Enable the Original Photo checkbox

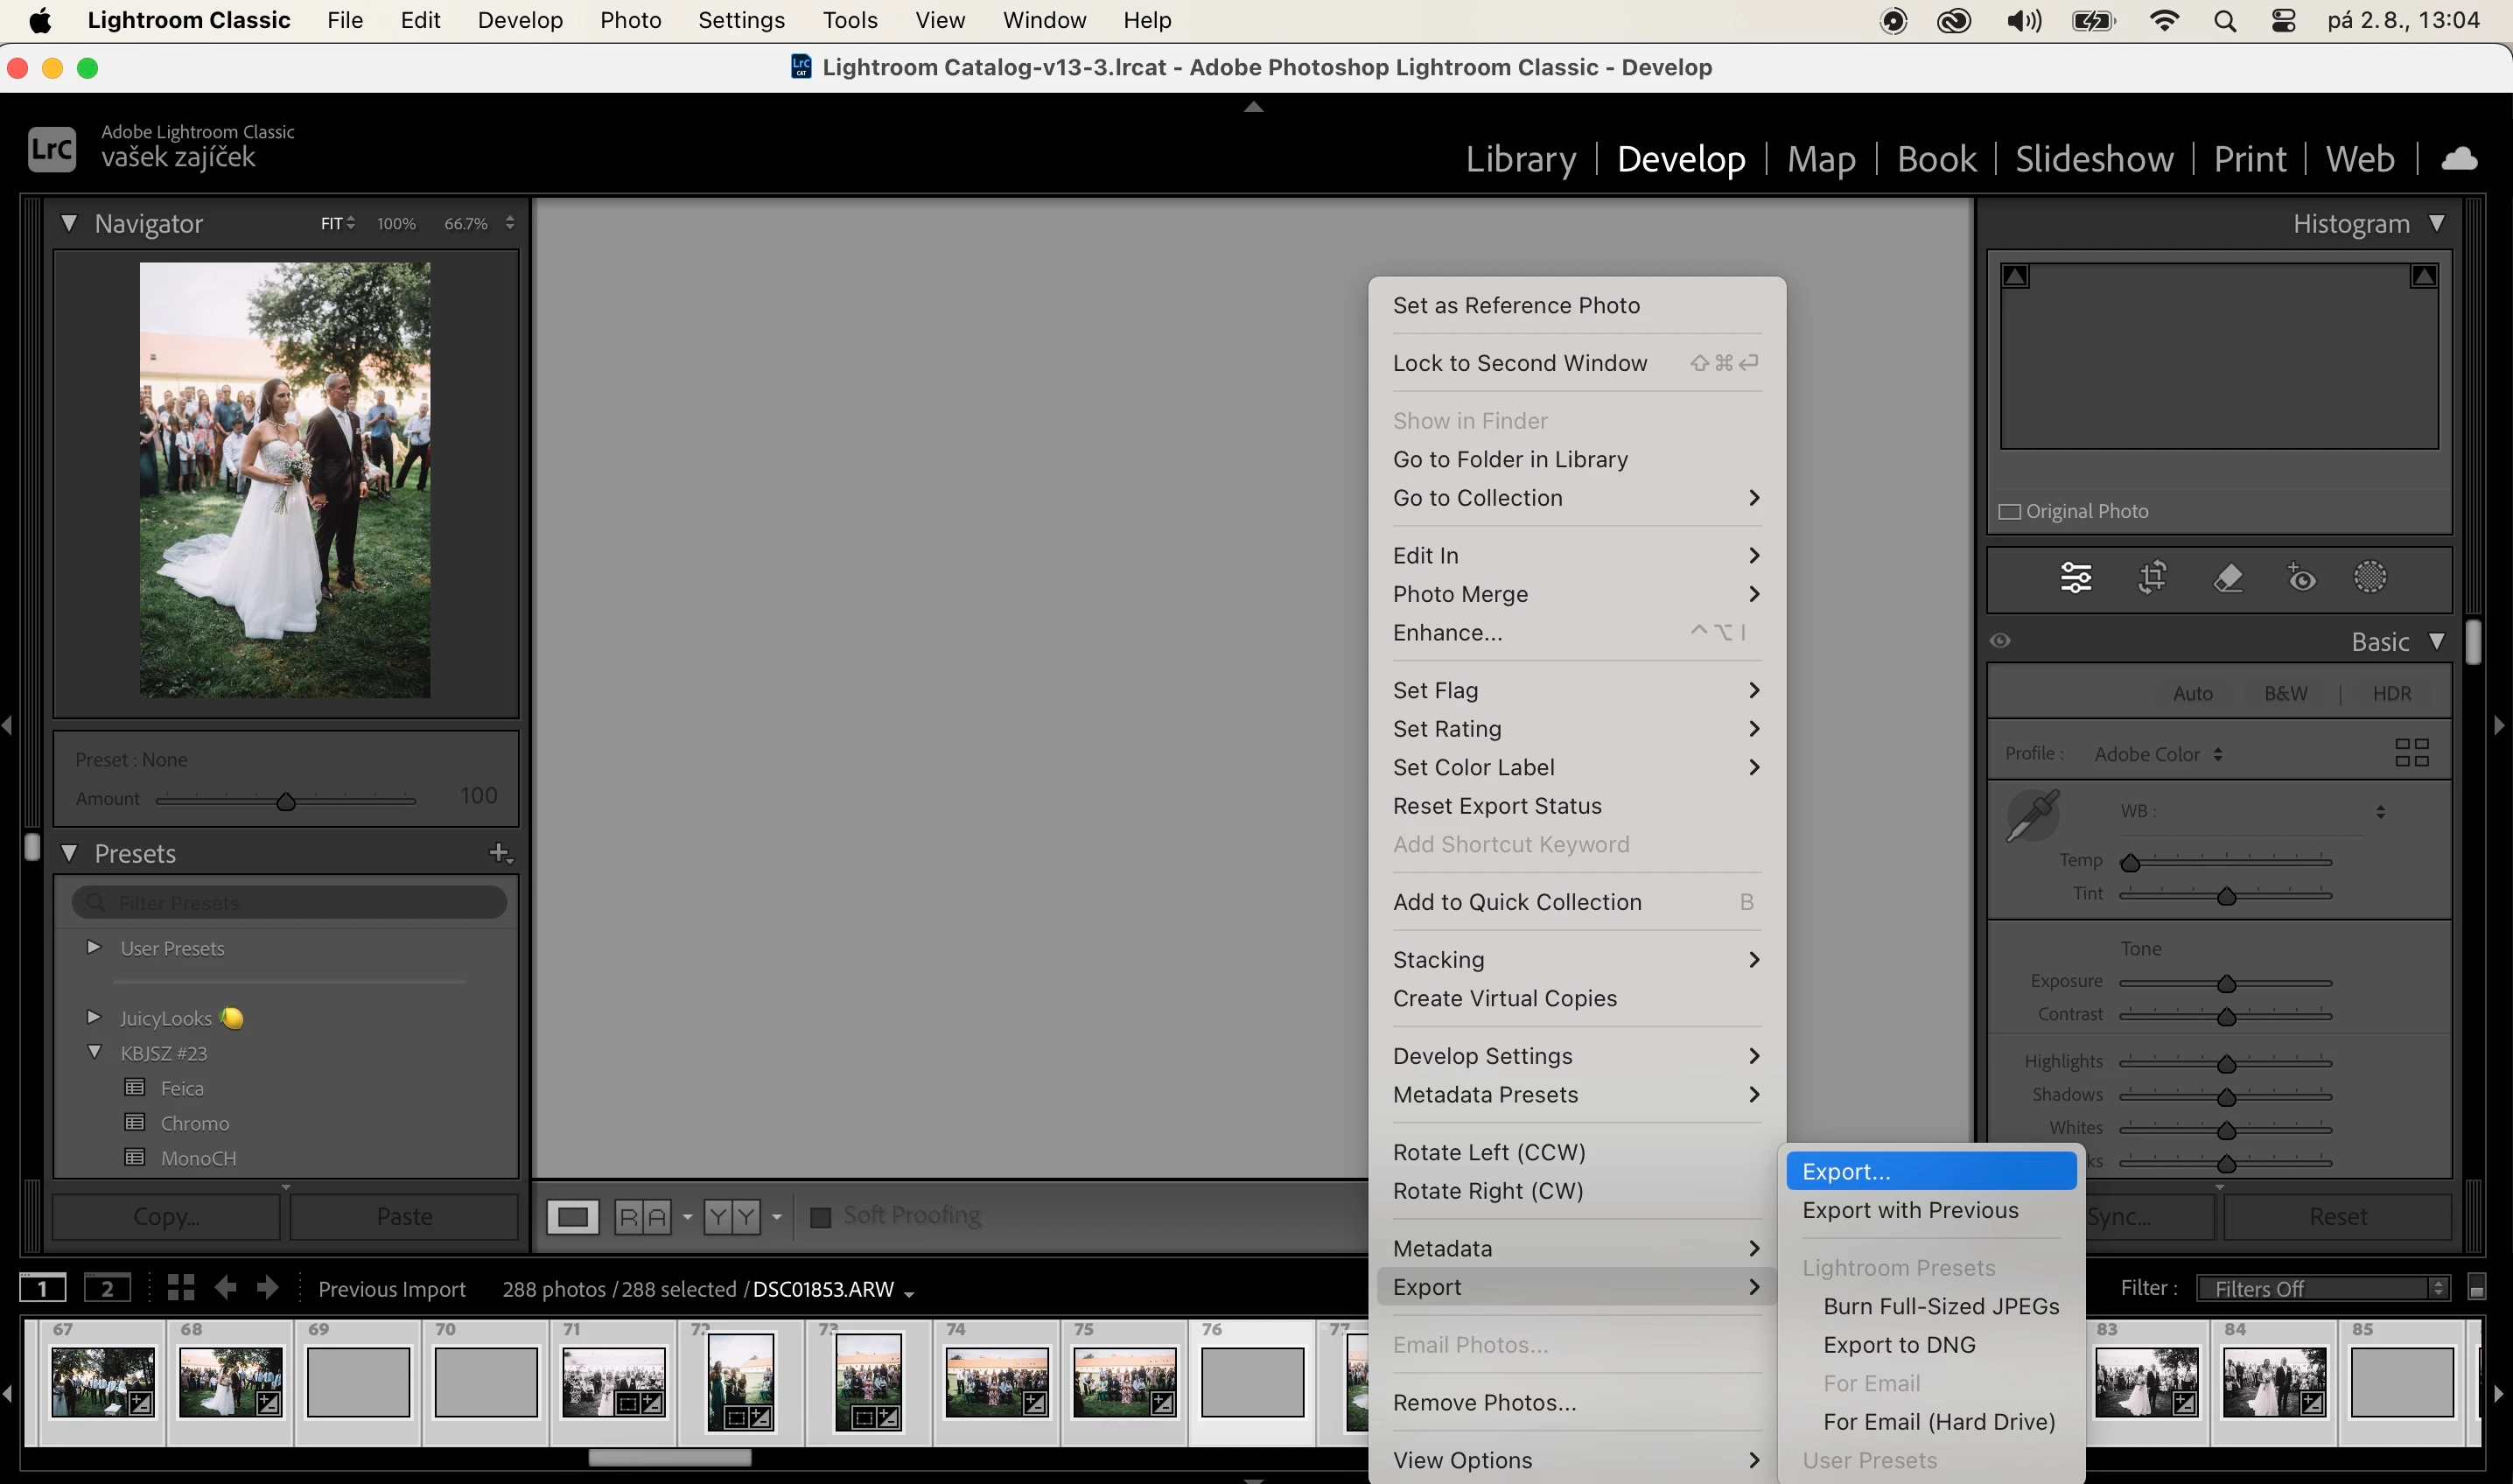tap(2009, 511)
